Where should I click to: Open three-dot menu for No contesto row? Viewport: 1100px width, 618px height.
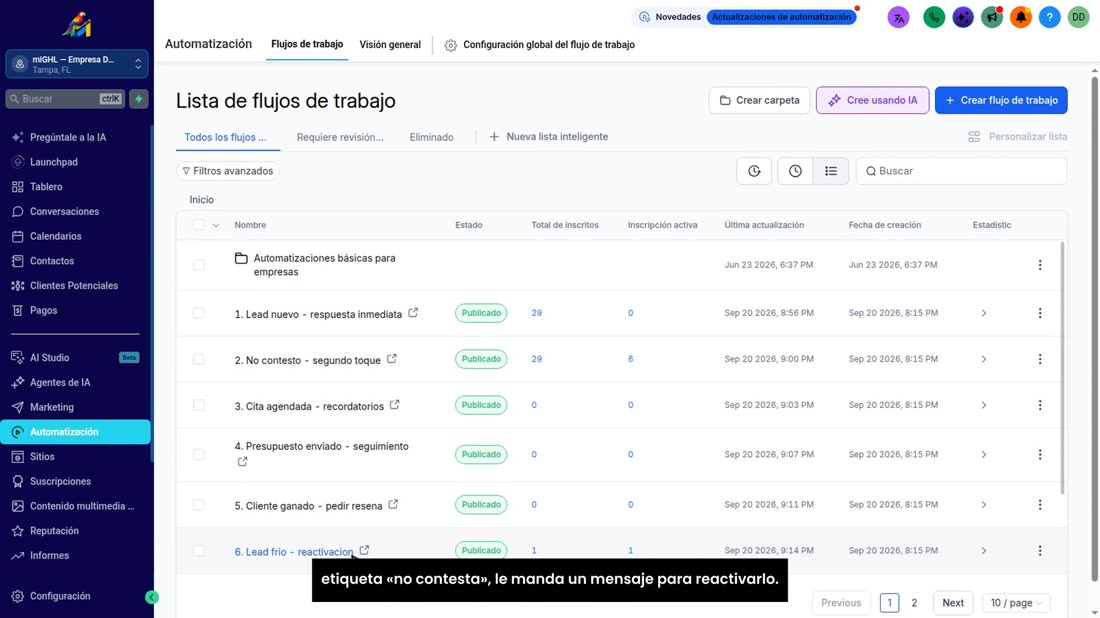click(x=1040, y=359)
